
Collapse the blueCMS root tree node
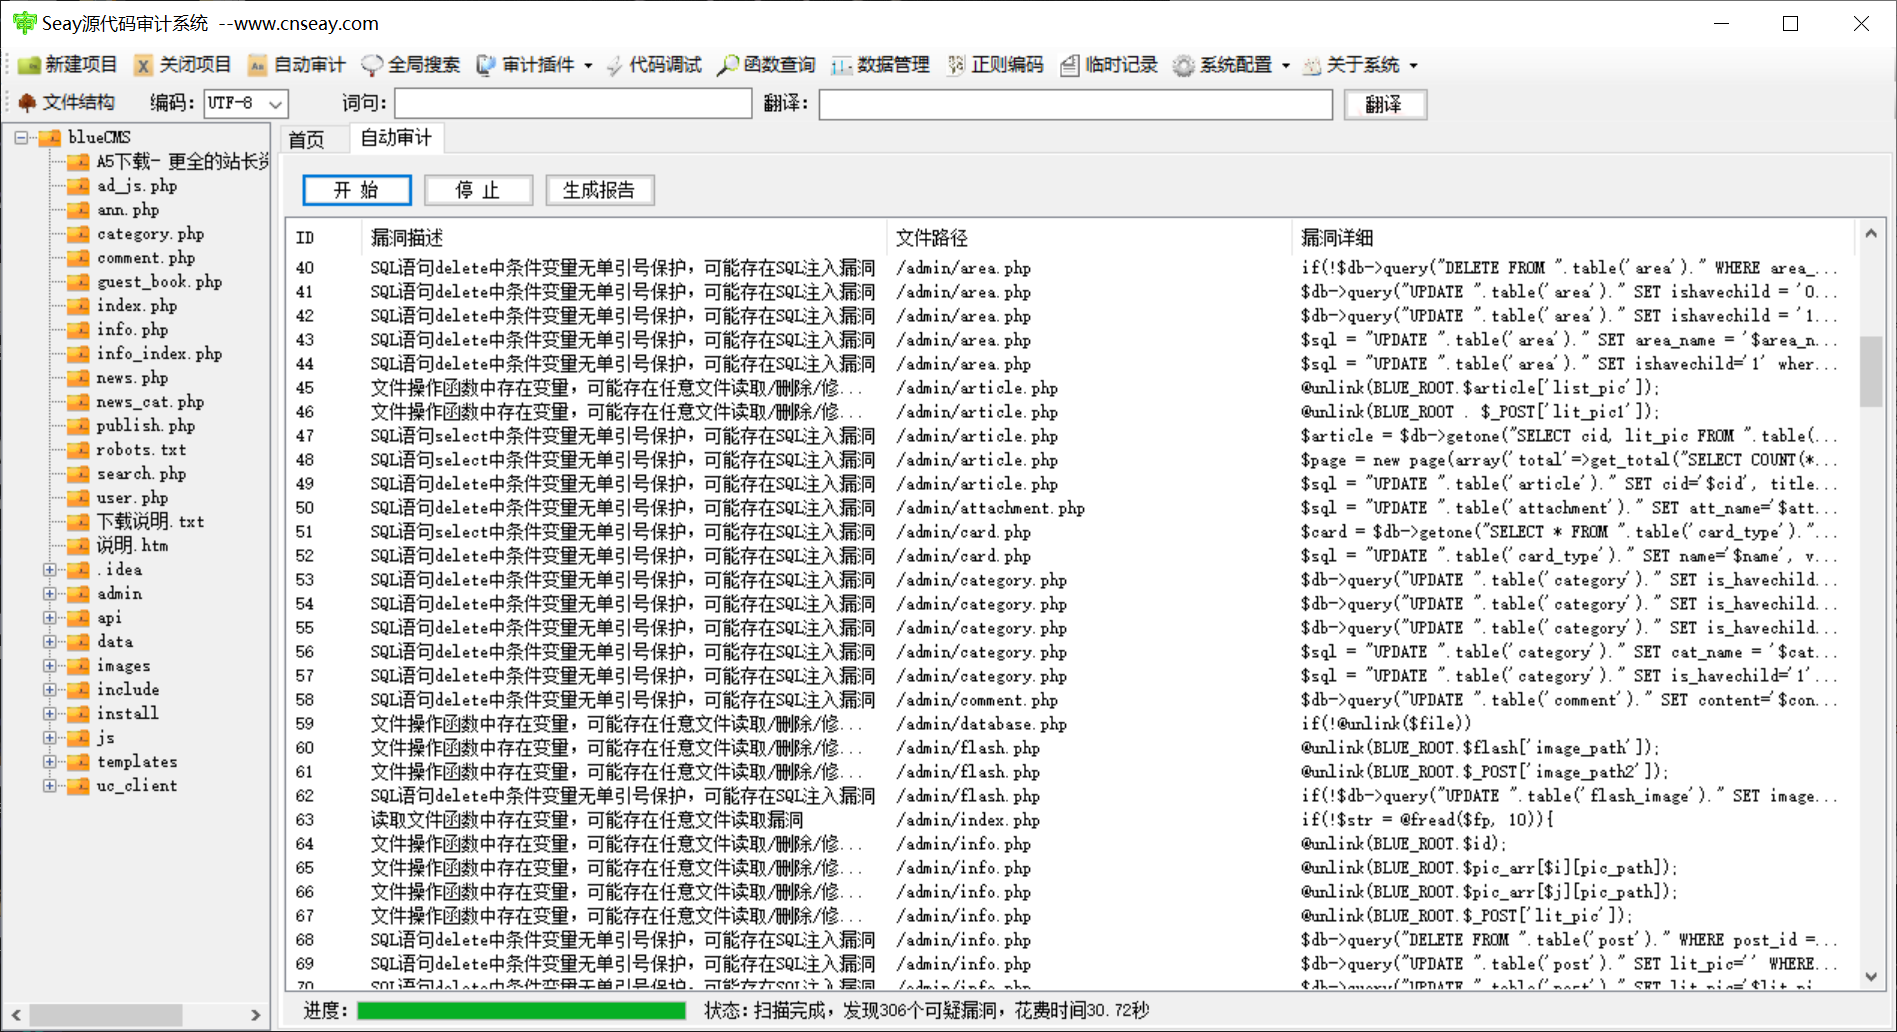[21, 138]
